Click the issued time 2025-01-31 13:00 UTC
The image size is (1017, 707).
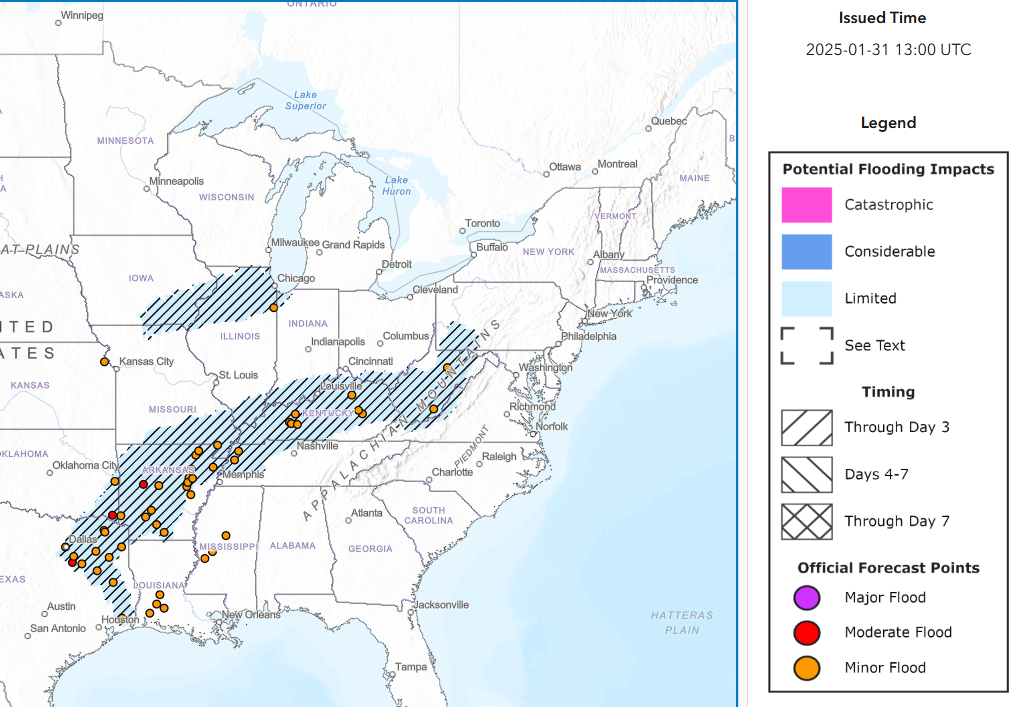(x=888, y=49)
